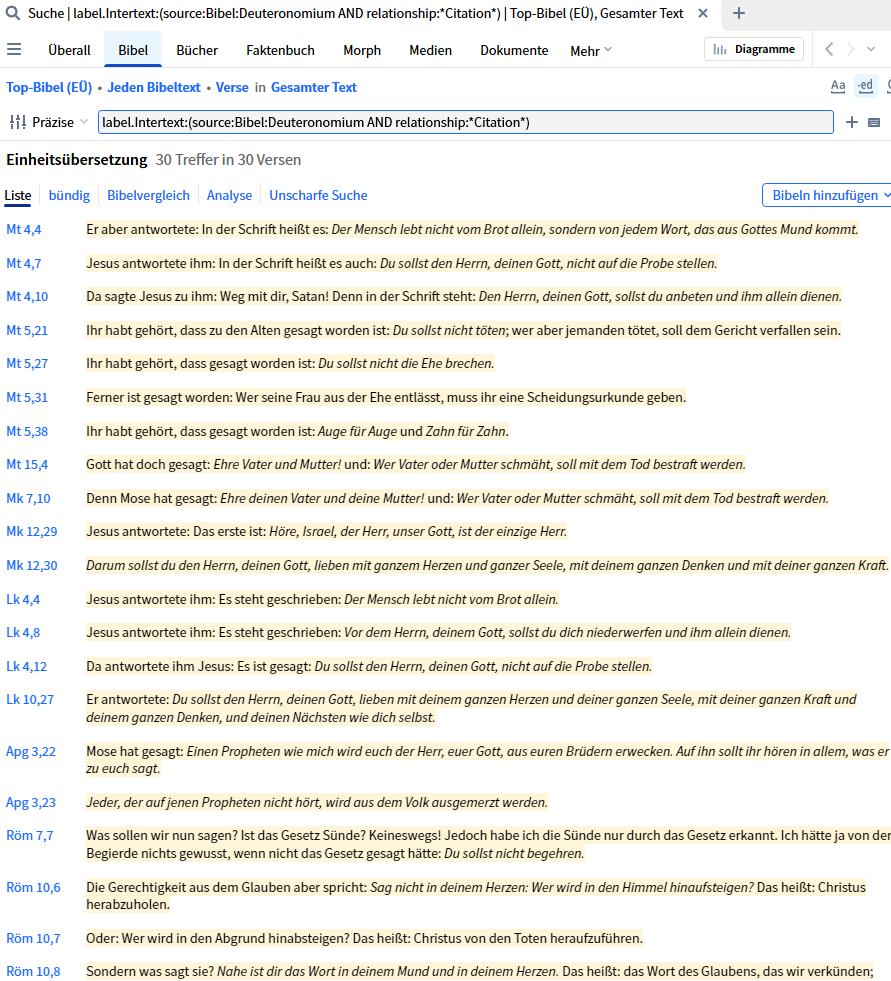Open the Aa text size icon

tap(838, 86)
